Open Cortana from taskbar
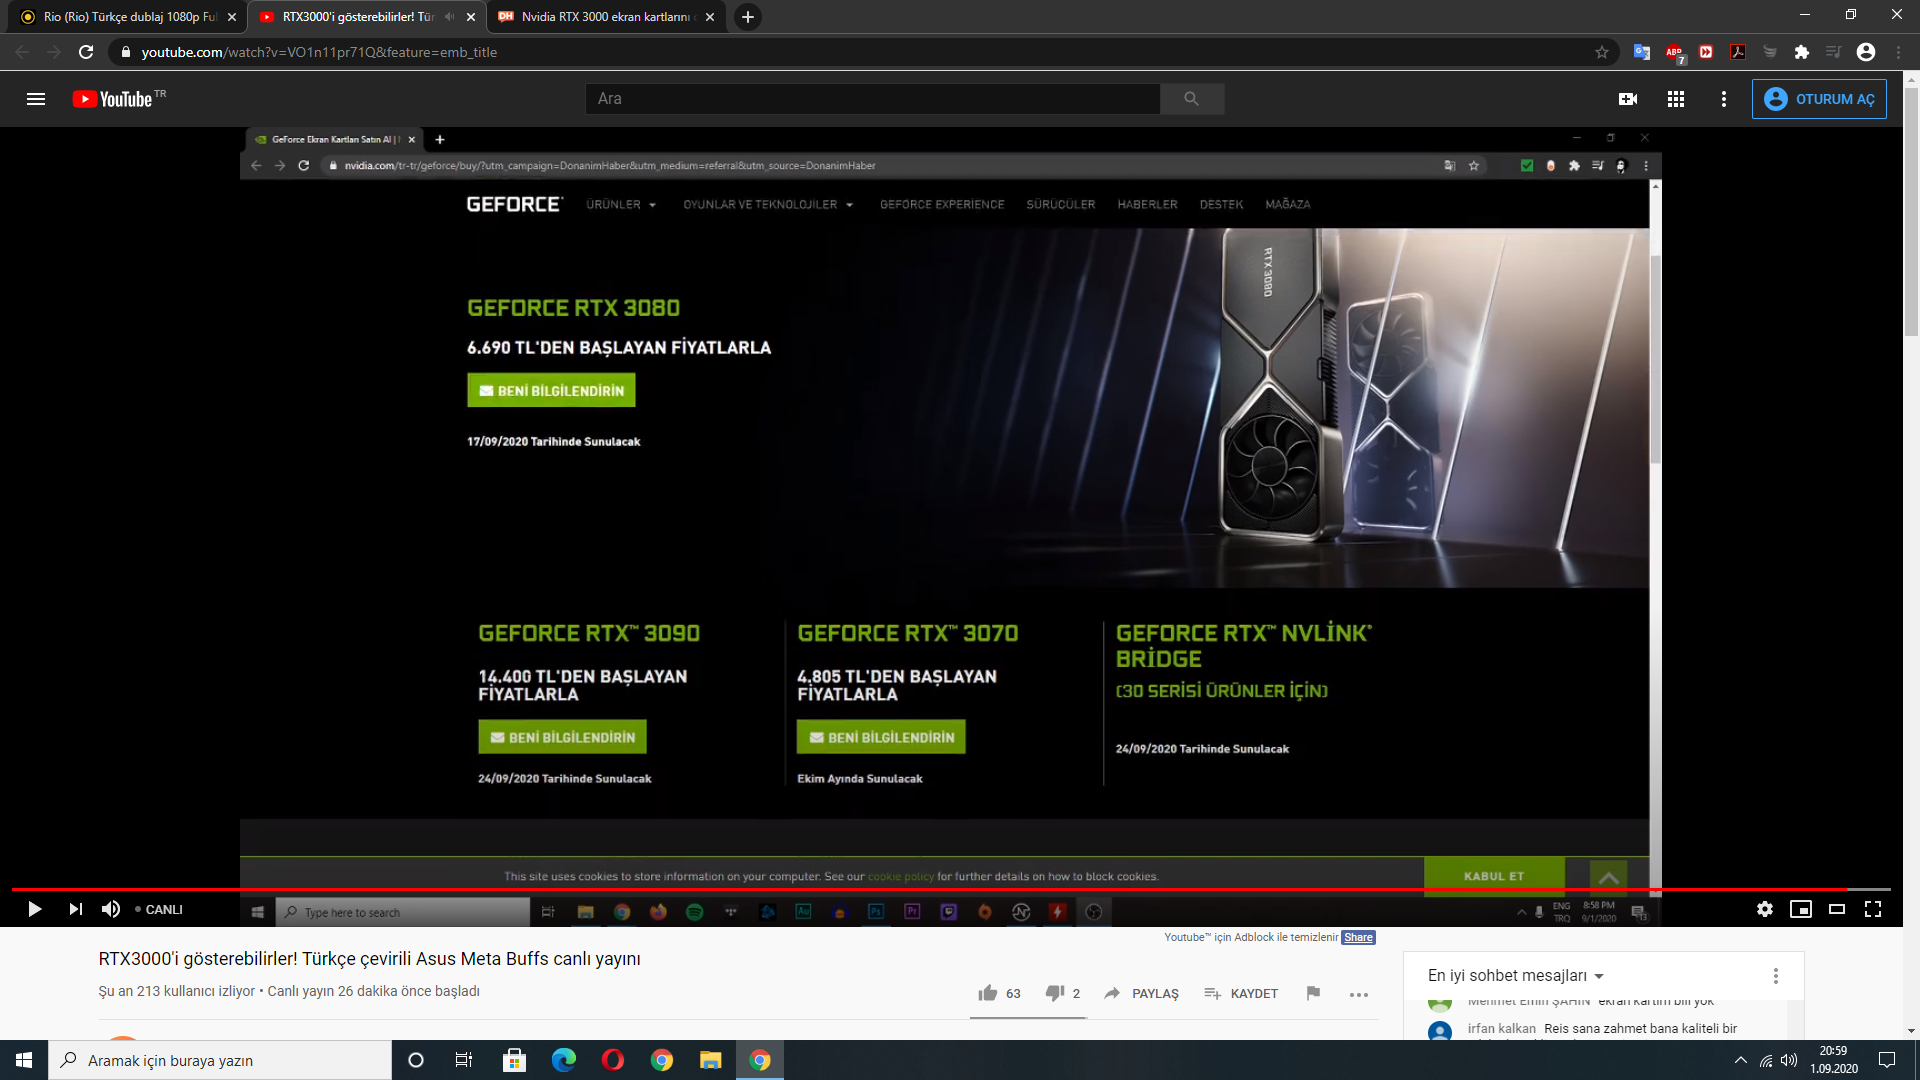Image resolution: width=1920 pixels, height=1080 pixels. click(x=416, y=1060)
